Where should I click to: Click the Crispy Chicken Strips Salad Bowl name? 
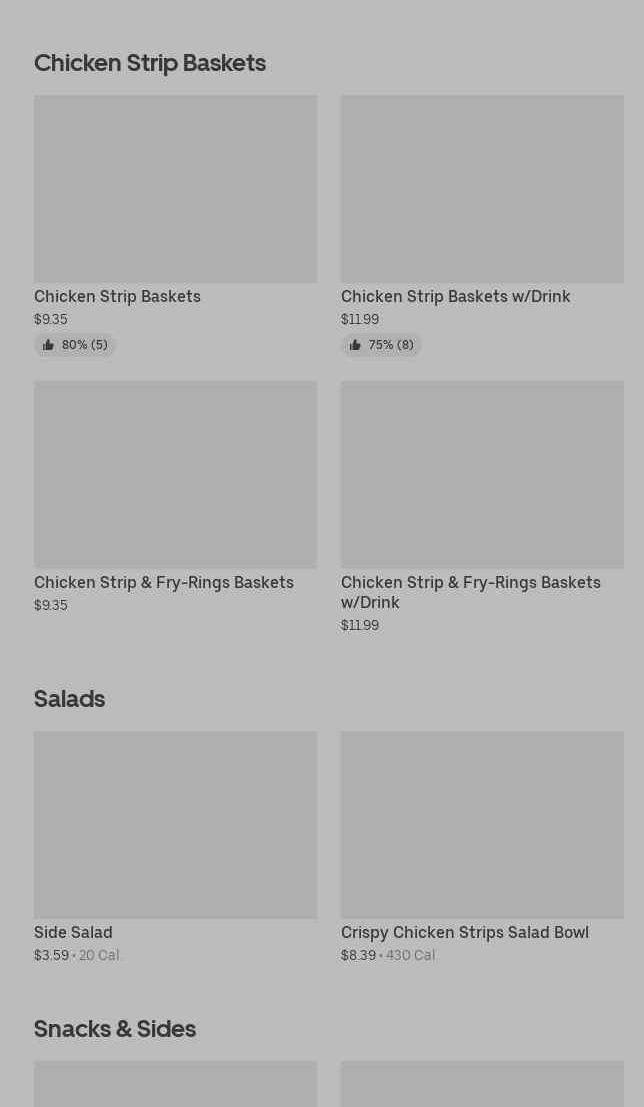click(x=464, y=932)
